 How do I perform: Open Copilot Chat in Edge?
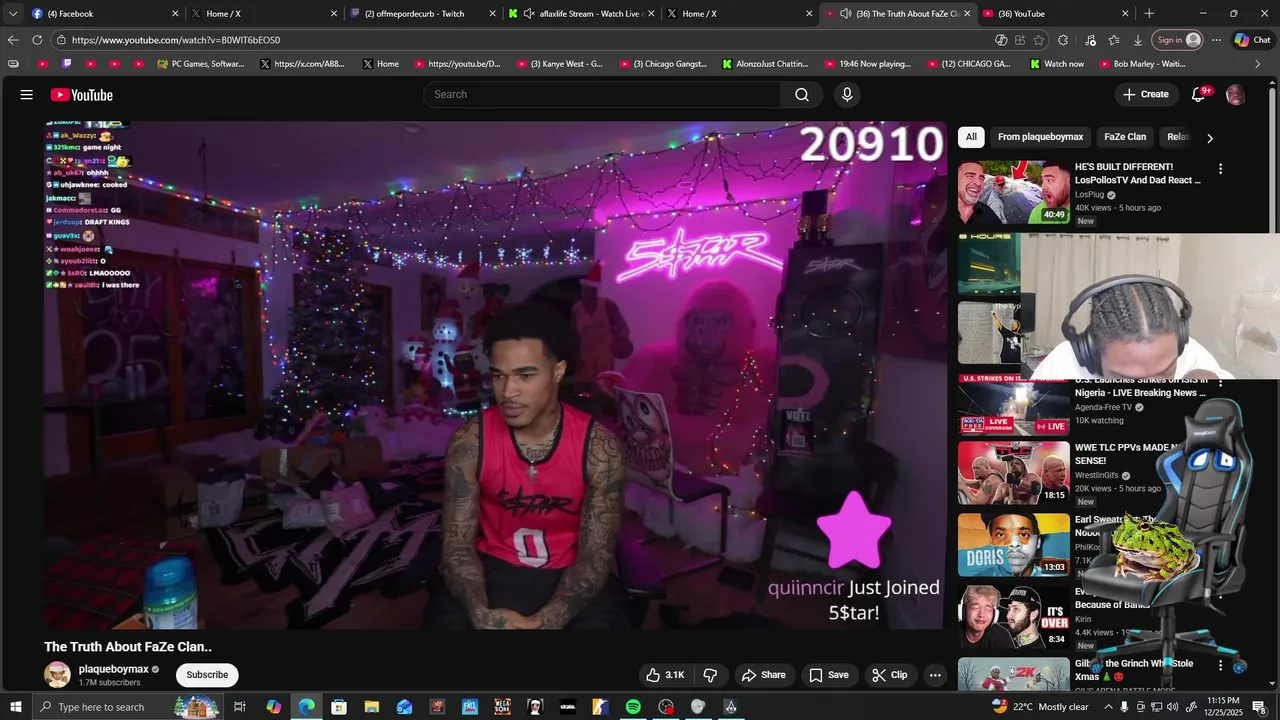click(1251, 40)
